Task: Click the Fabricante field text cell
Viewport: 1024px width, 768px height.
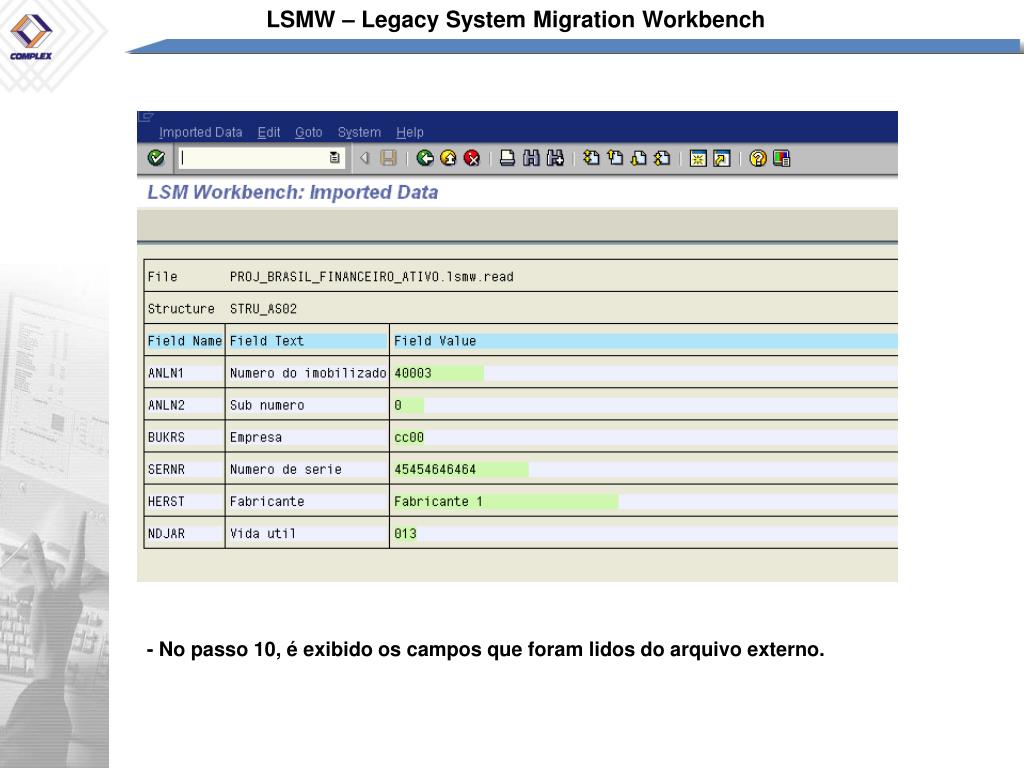Action: (308, 501)
